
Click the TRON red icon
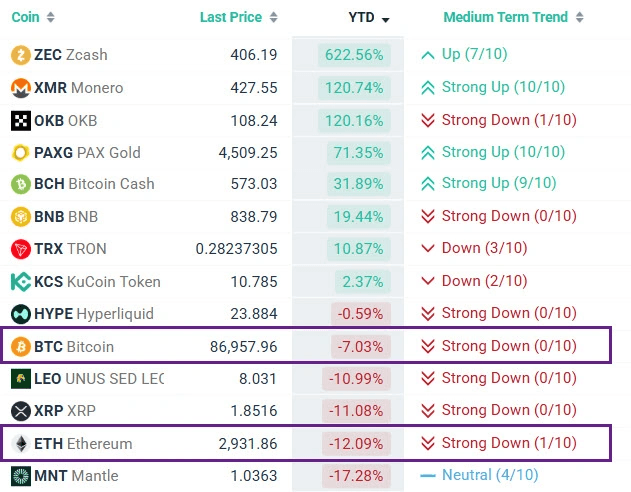coord(21,249)
